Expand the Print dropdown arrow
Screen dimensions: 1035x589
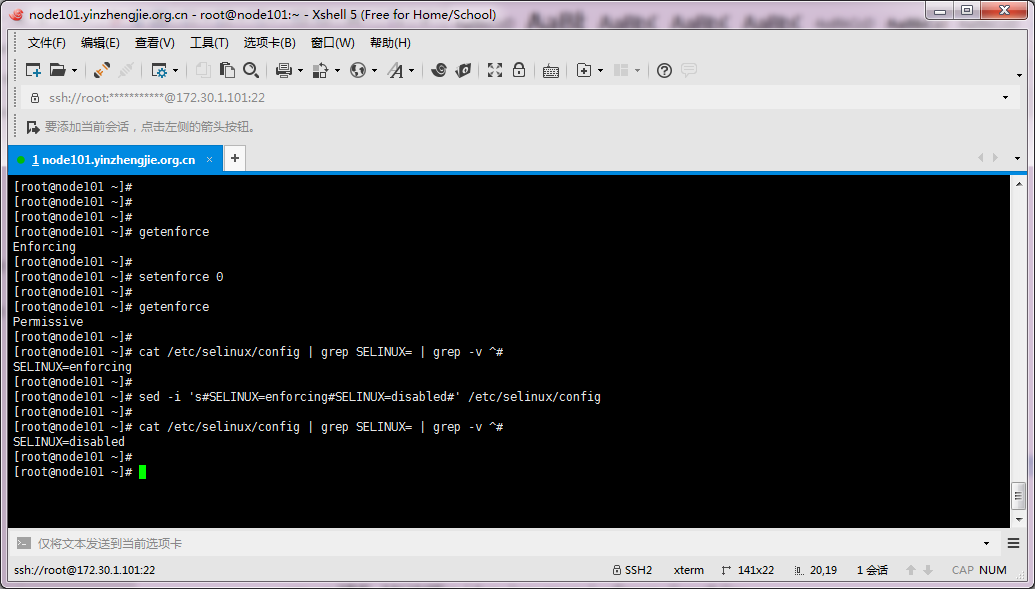point(300,71)
